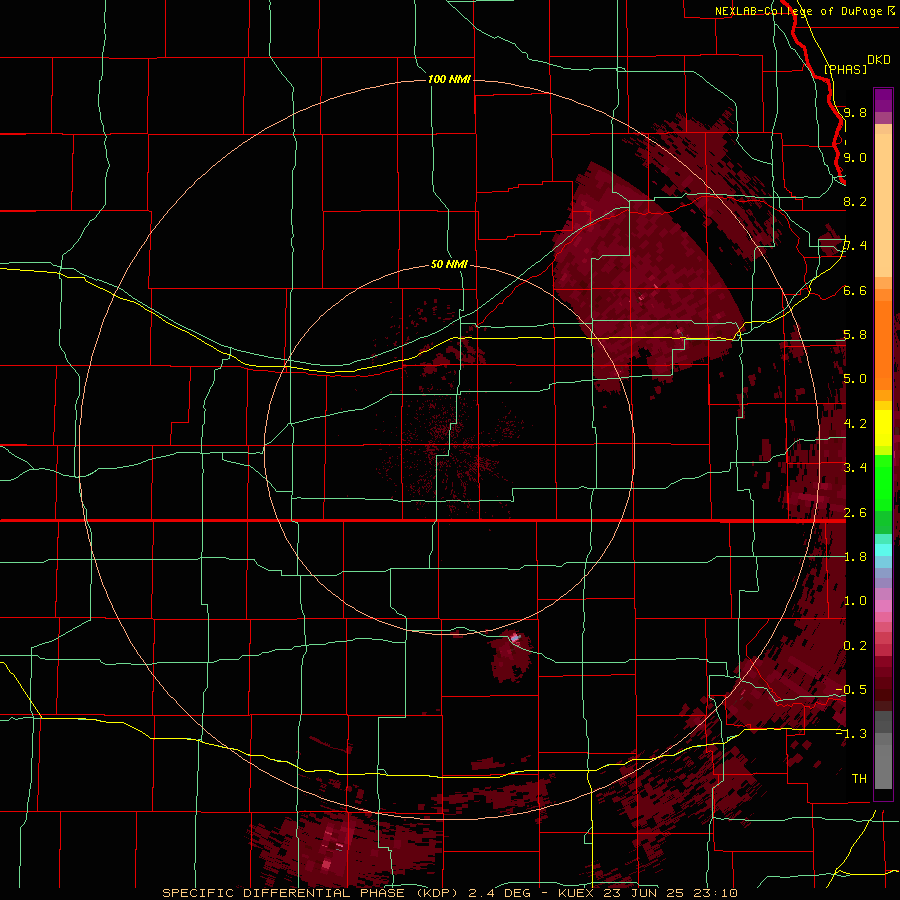Pick the cyan band in color scale
The image size is (900, 900).
click(x=883, y=550)
